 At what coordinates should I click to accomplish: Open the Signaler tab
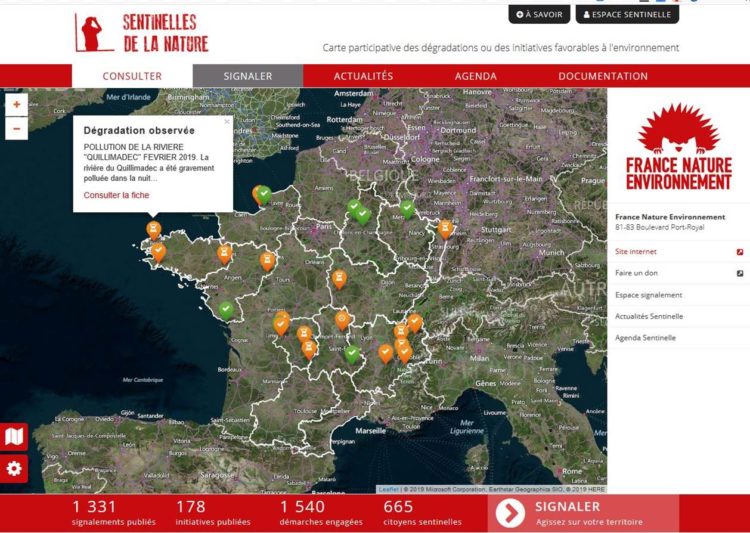click(247, 76)
